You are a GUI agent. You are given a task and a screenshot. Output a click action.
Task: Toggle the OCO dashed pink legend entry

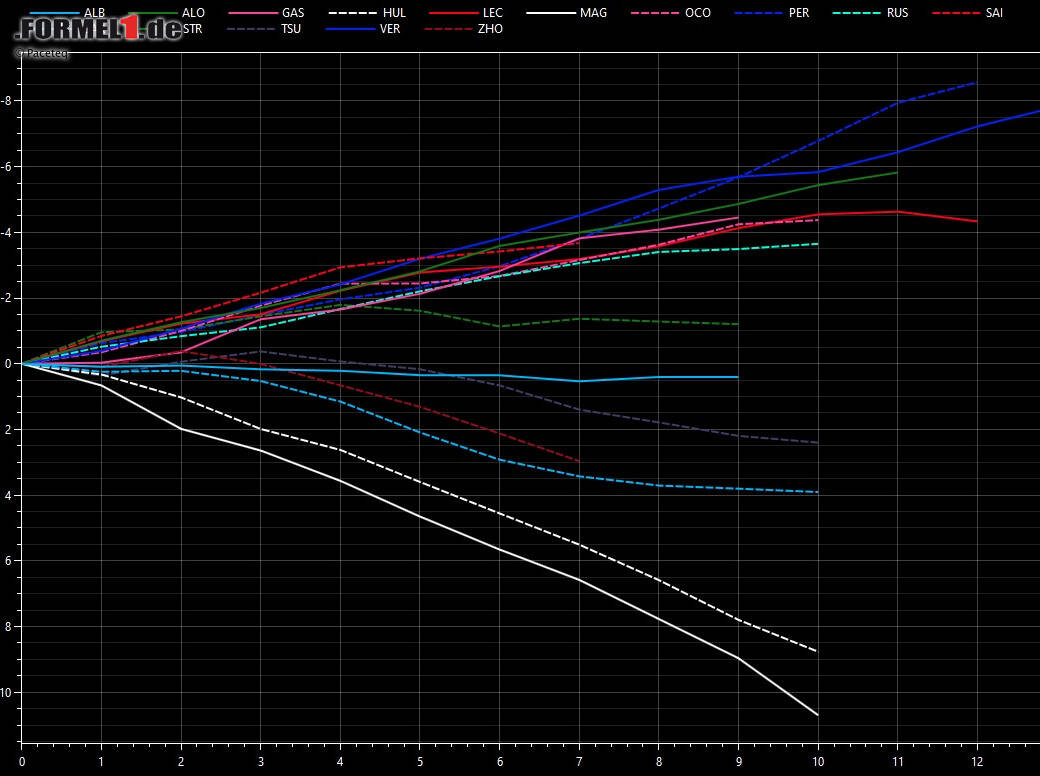point(671,13)
